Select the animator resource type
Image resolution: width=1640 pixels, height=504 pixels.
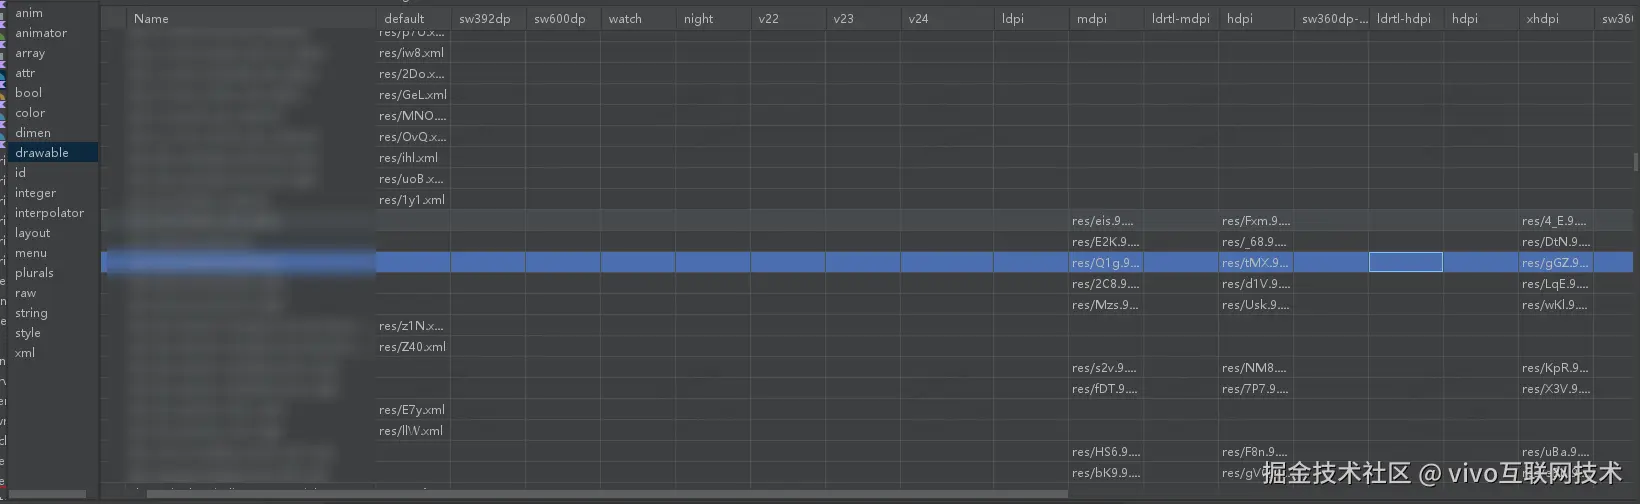tap(41, 33)
